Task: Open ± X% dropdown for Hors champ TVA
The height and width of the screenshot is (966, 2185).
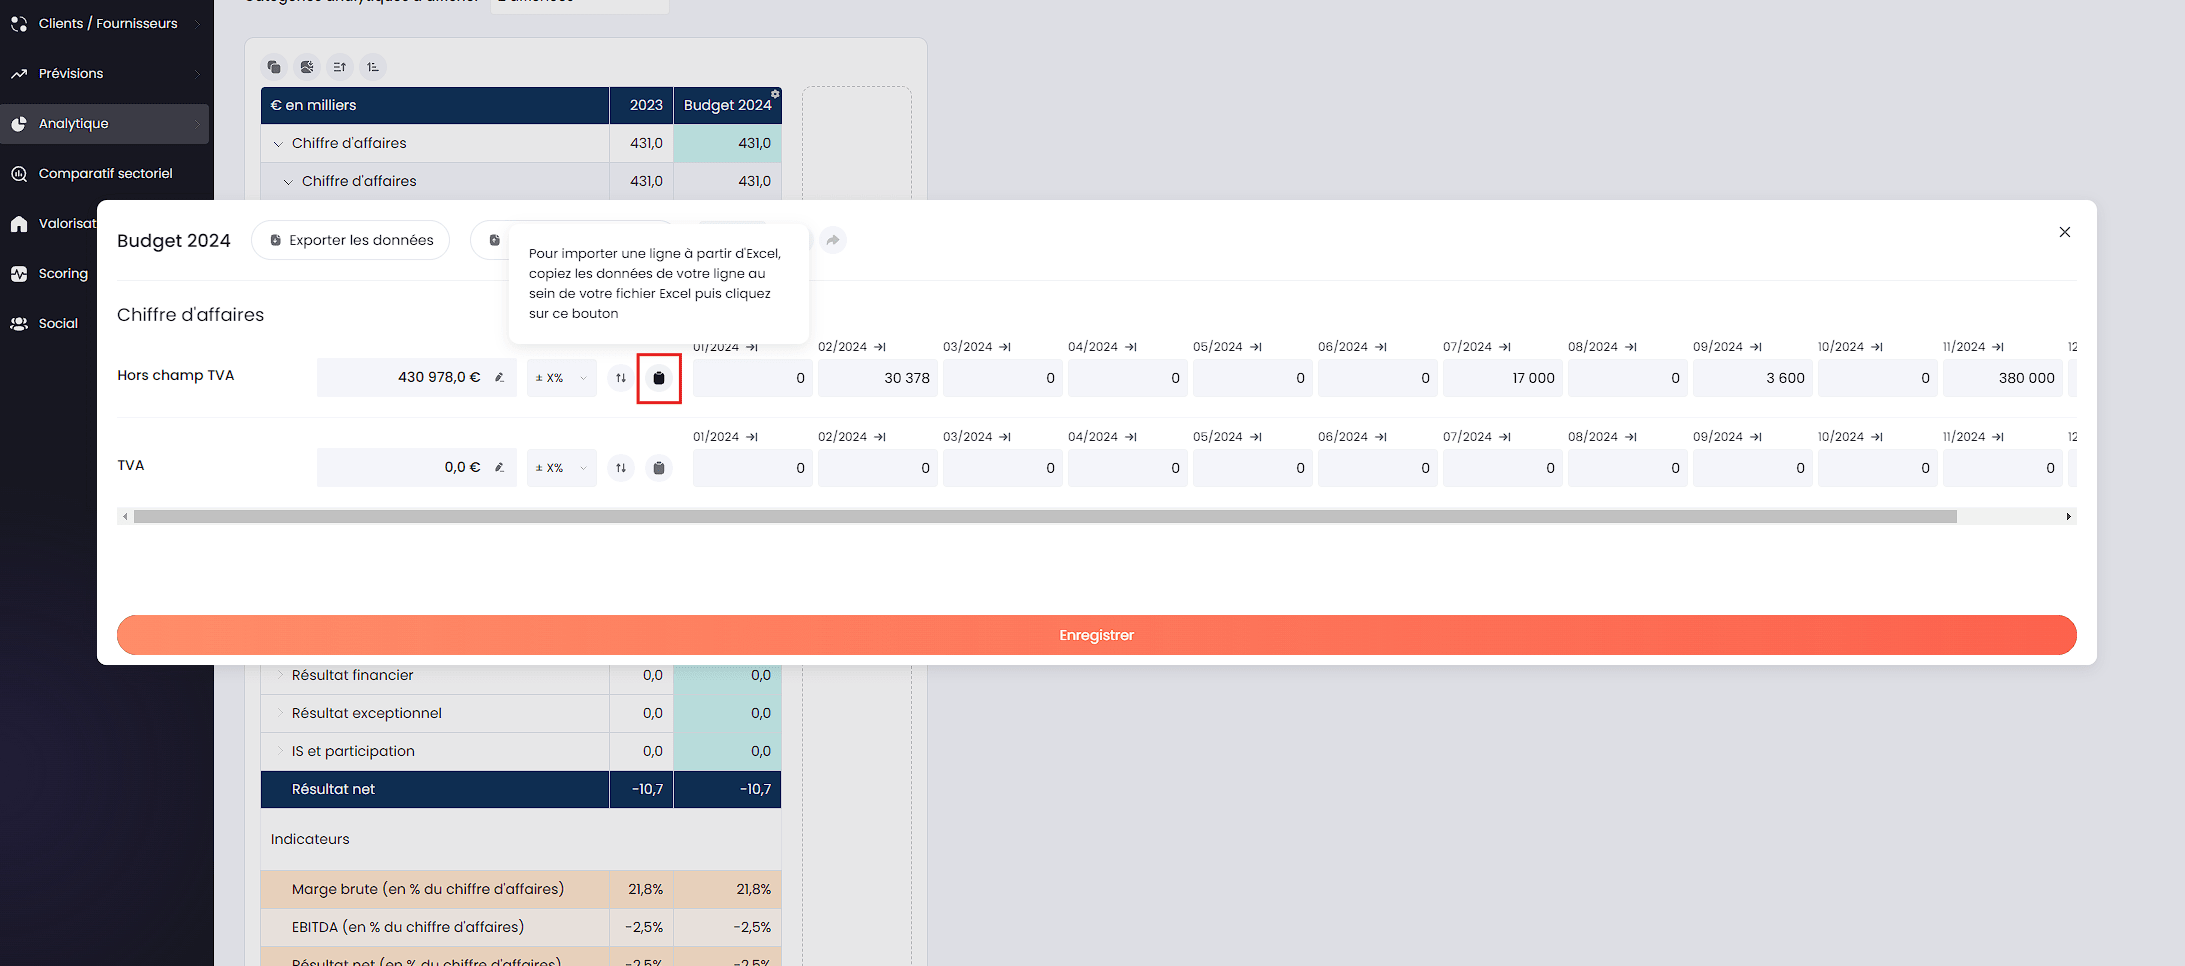Action: coord(562,378)
